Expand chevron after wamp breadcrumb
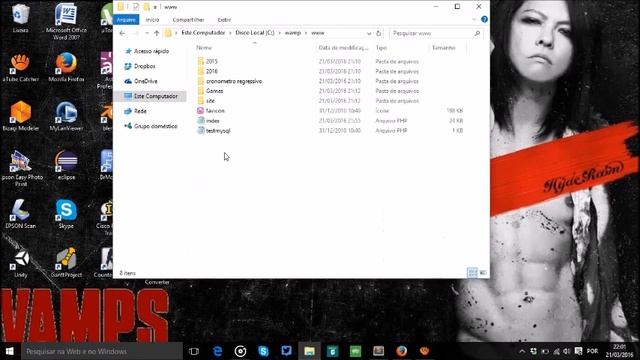Image resolution: width=640 pixels, height=360 pixels. [306, 33]
